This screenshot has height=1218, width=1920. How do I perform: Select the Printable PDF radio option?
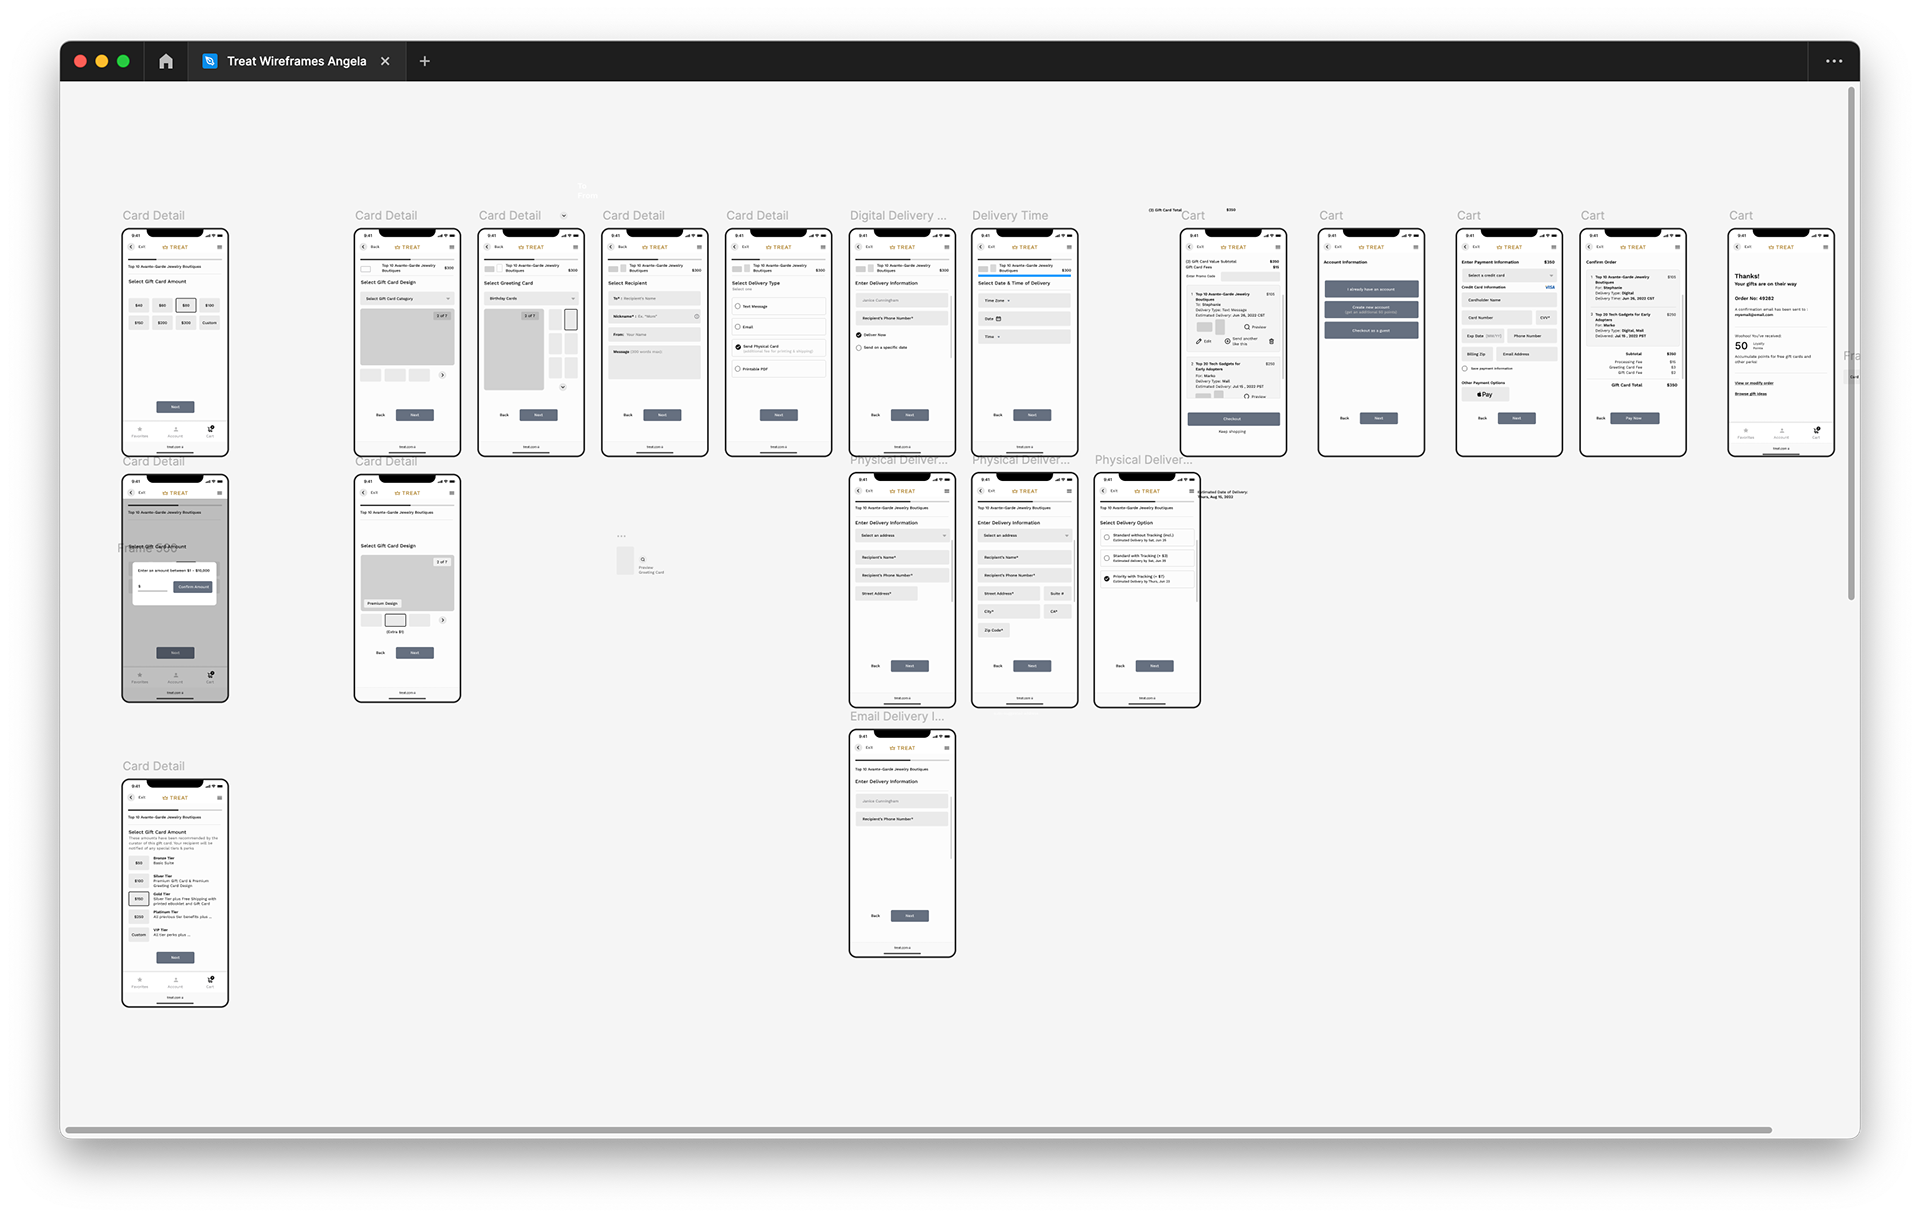click(x=738, y=369)
